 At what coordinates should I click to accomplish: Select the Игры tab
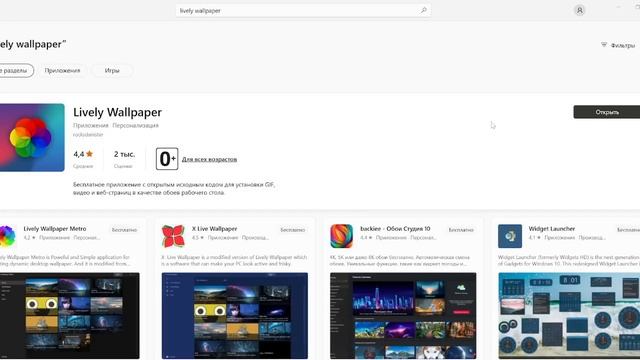[x=112, y=71]
